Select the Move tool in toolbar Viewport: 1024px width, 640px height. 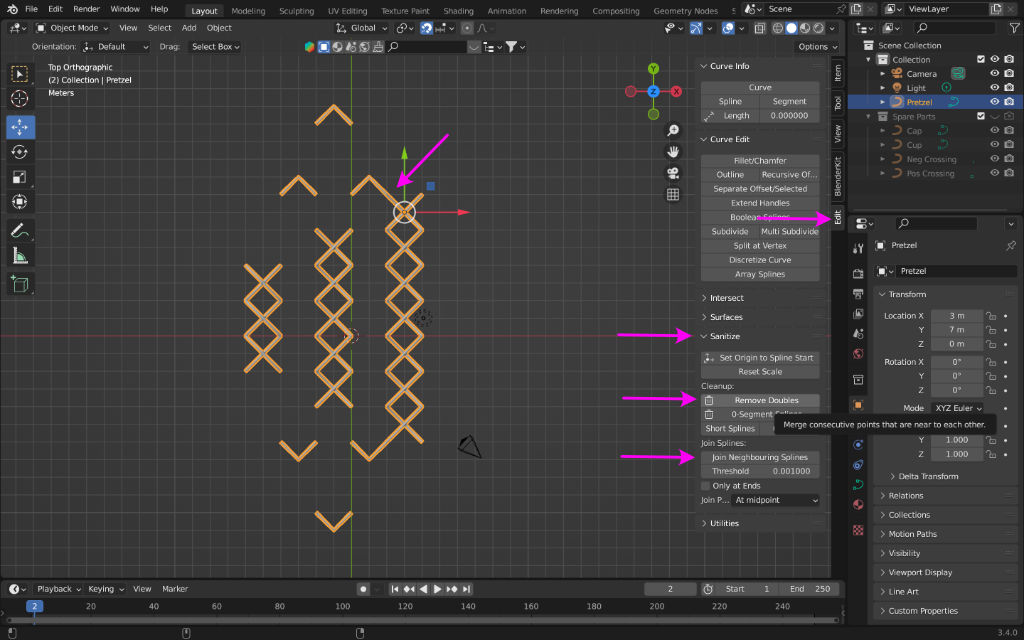(x=20, y=127)
